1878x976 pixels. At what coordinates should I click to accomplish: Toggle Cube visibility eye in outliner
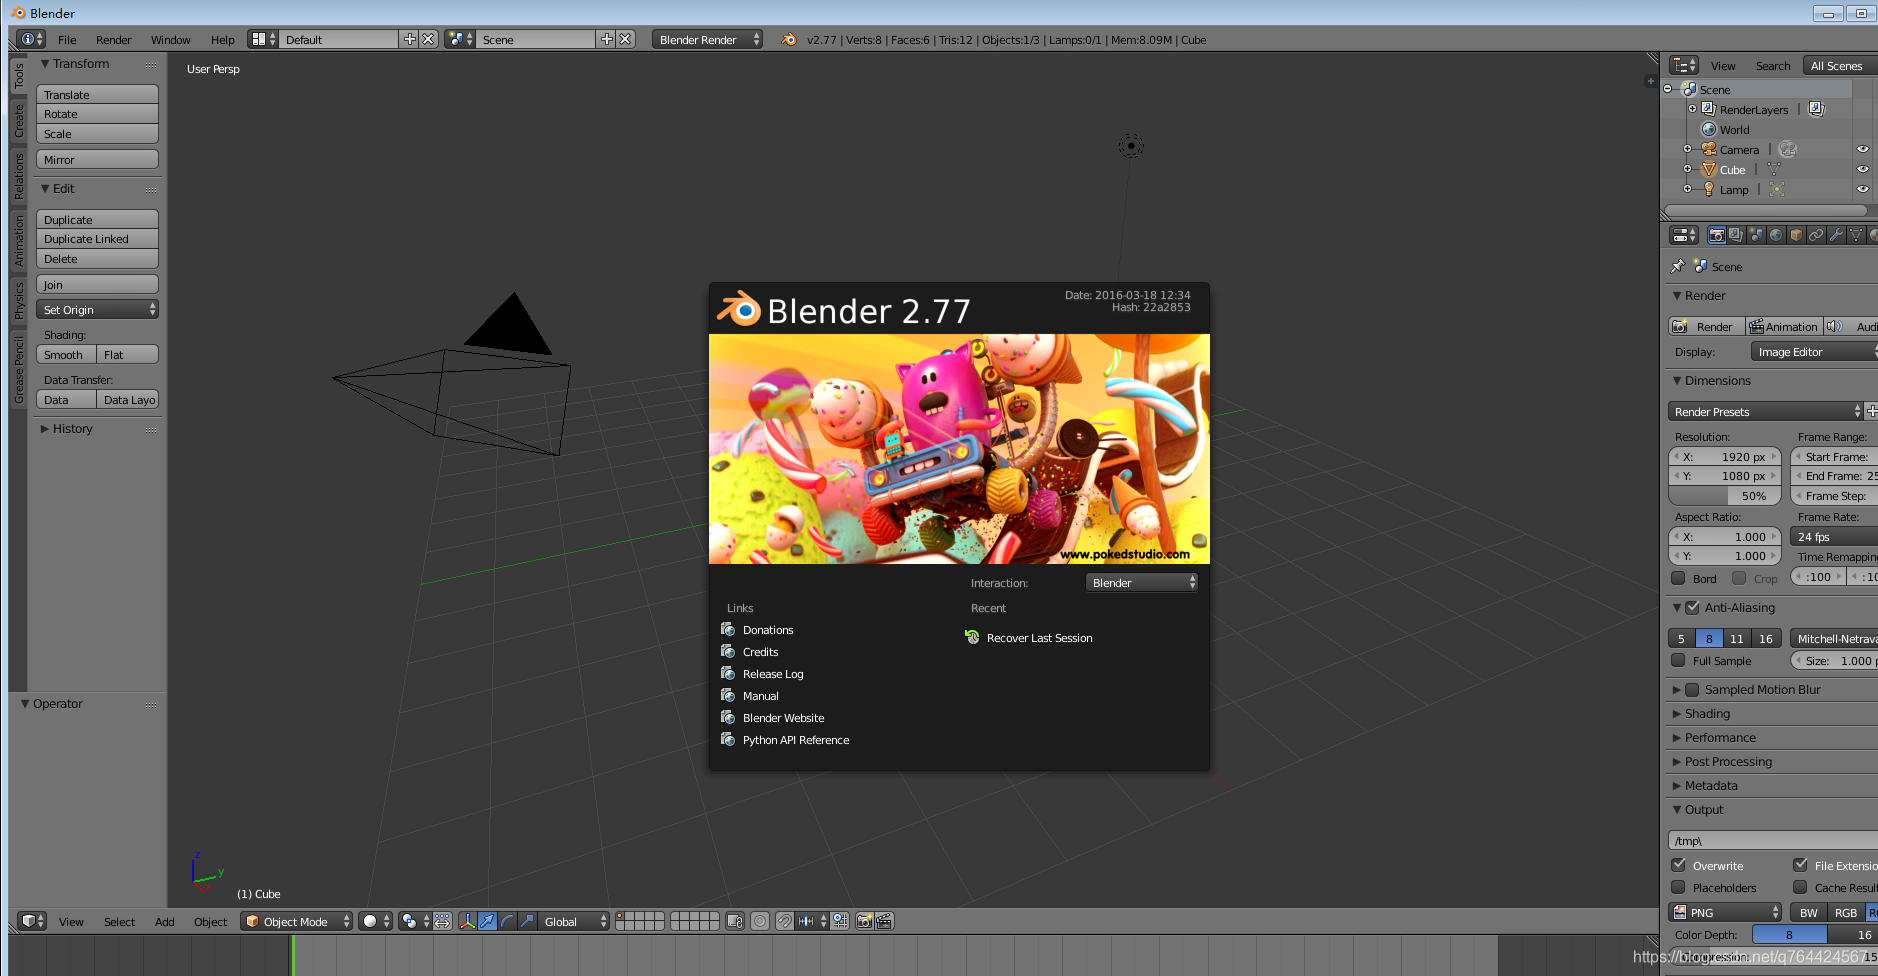coord(1863,169)
